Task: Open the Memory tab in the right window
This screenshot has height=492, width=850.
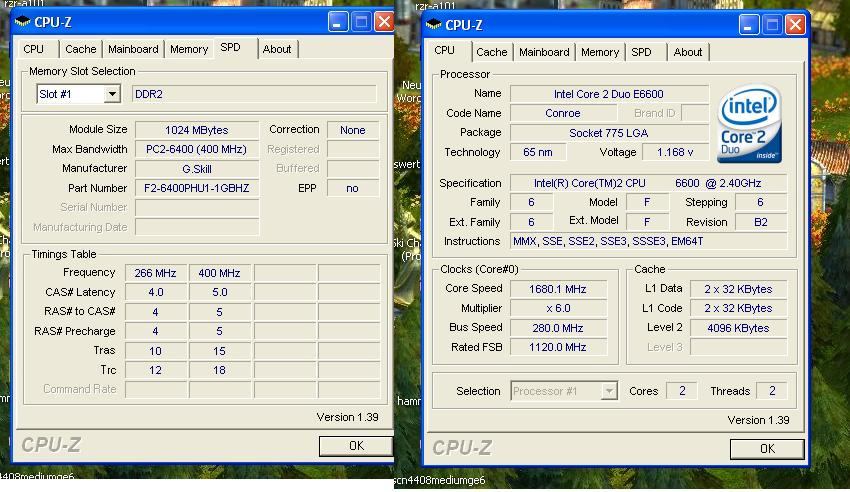Action: (x=600, y=53)
